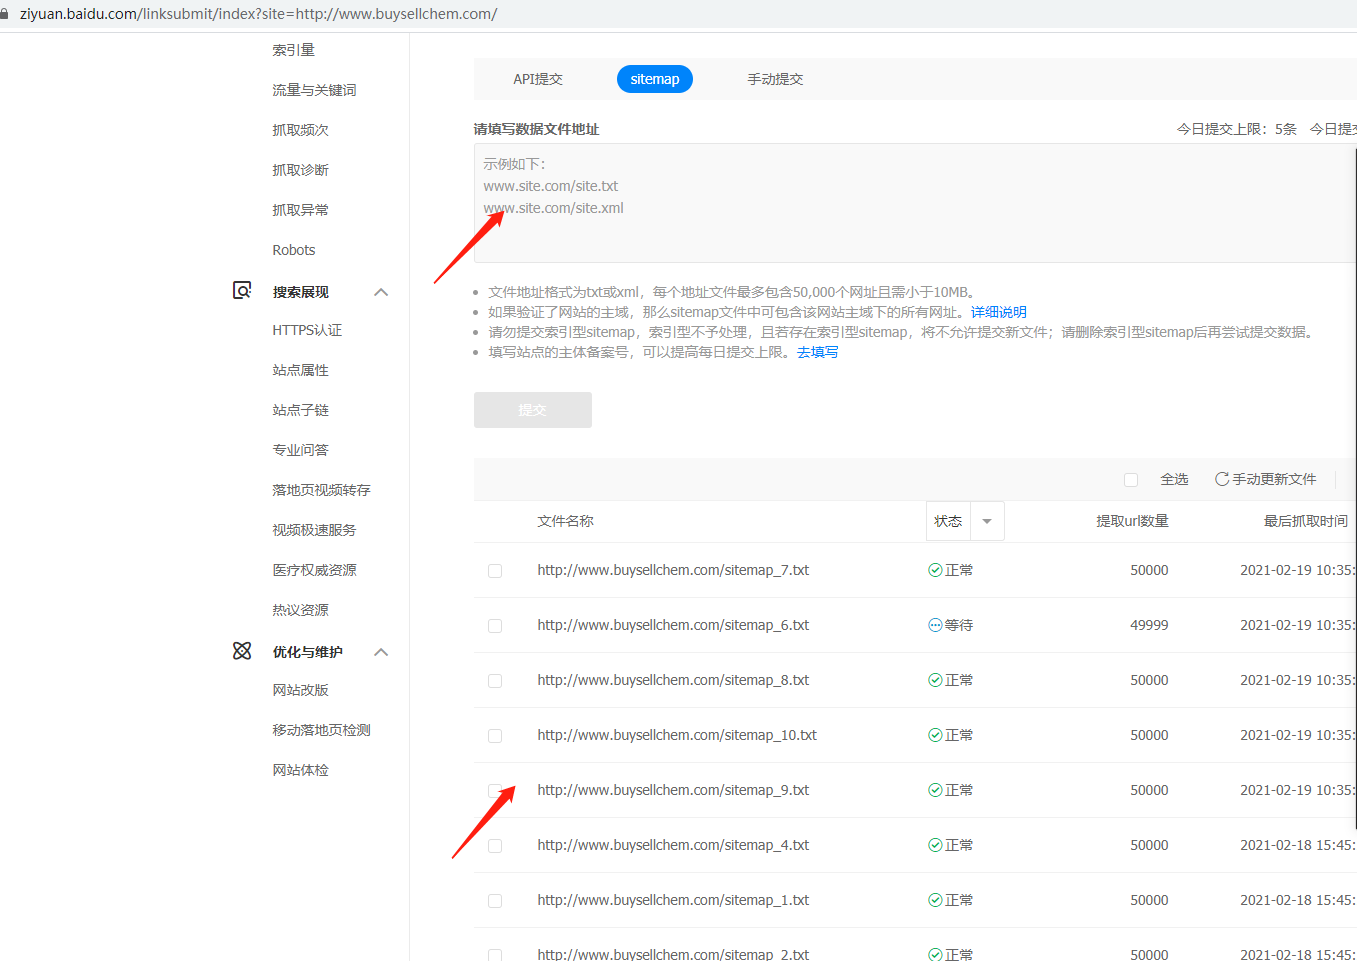Click the 正常 status icon for sitemap_10.txt

click(x=935, y=735)
